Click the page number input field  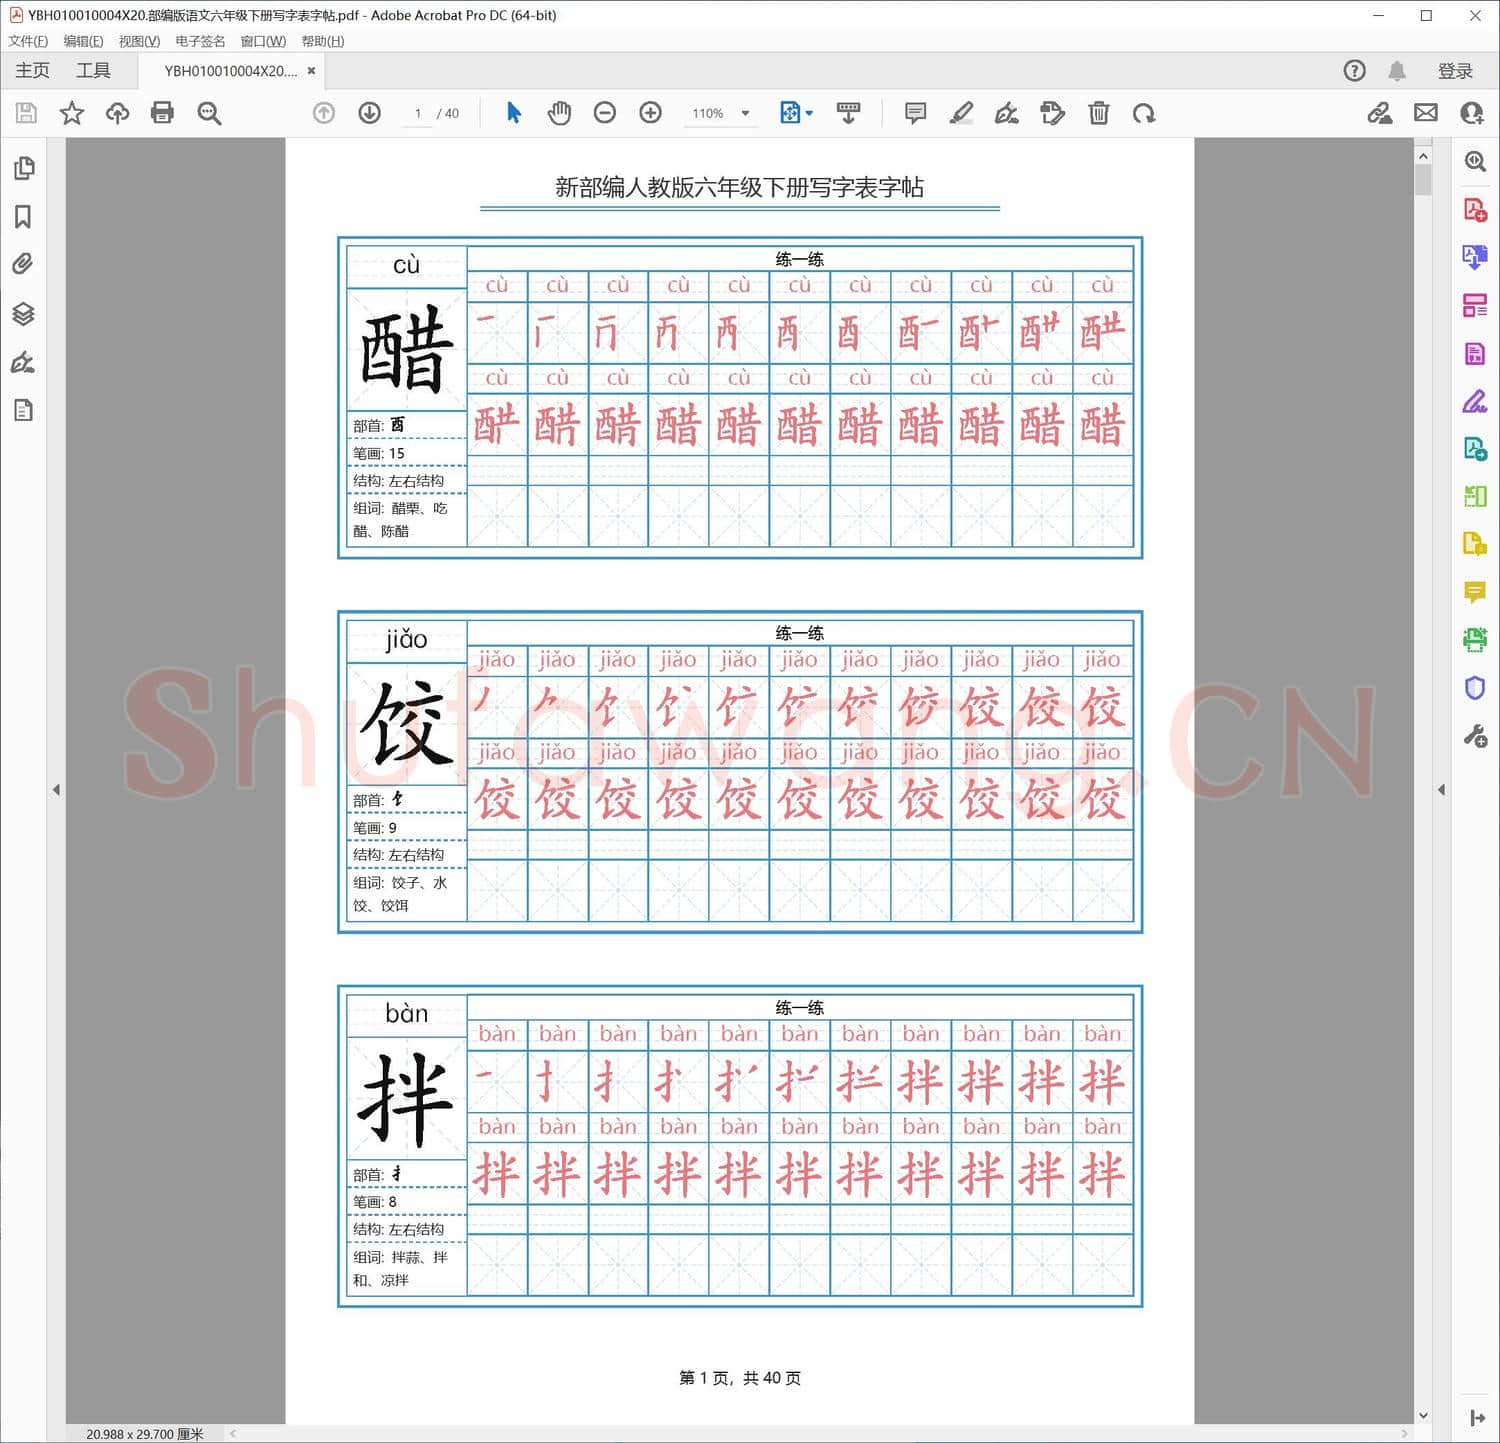pos(417,113)
